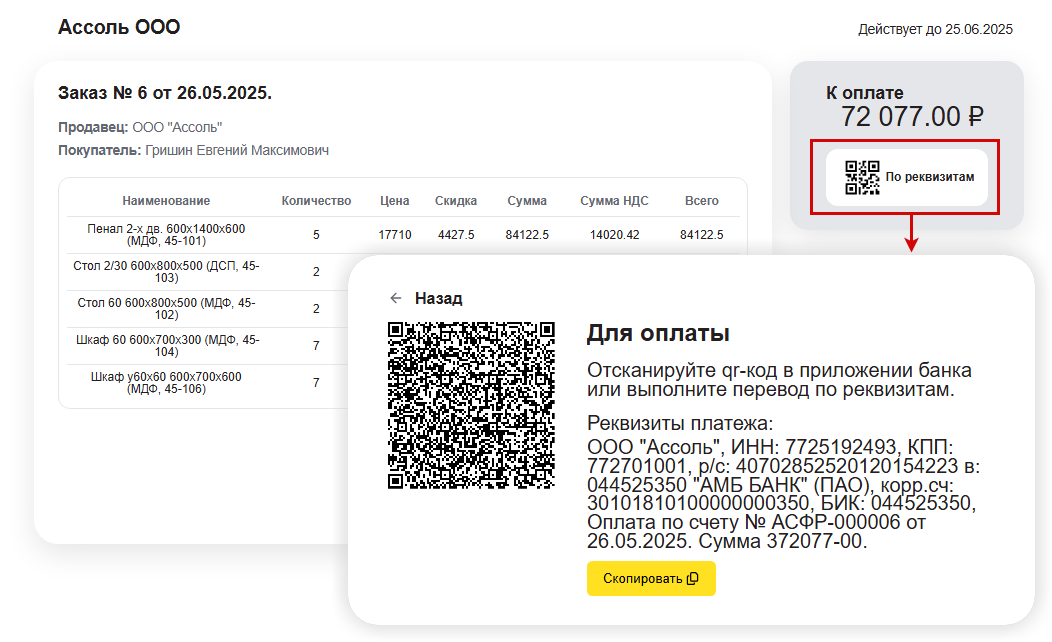Click the copy icon on Скопировать button
1052x642 pixels.
point(693,578)
